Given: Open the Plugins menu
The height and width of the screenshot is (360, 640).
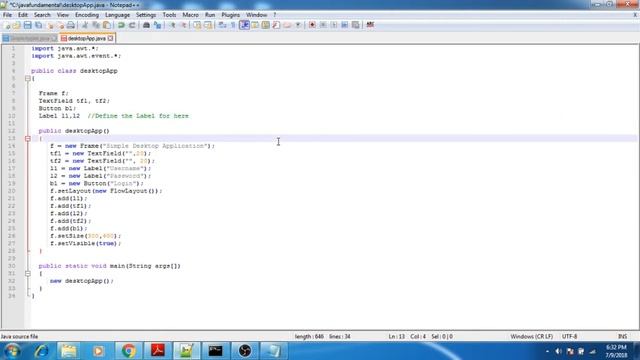Looking at the screenshot, I should [231, 15].
